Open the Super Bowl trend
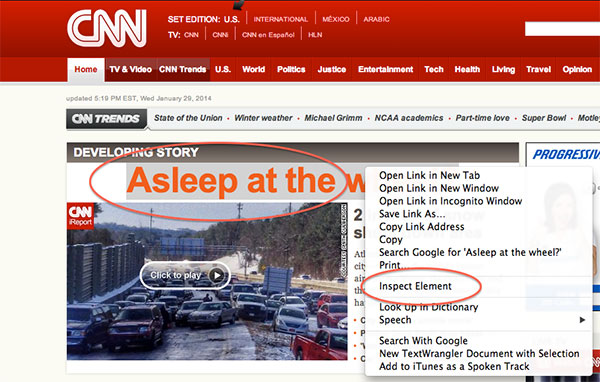600x382 pixels. [x=544, y=118]
